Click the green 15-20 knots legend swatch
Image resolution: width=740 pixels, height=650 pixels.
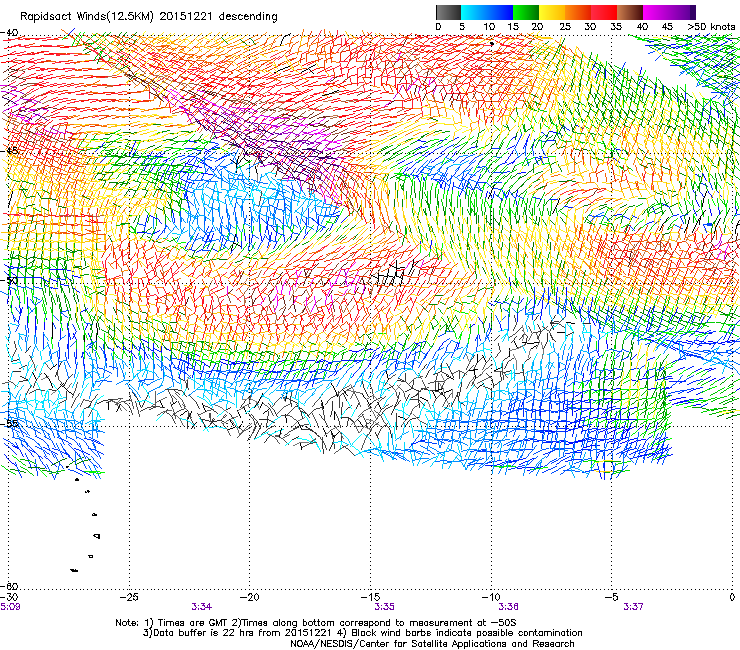coord(526,12)
